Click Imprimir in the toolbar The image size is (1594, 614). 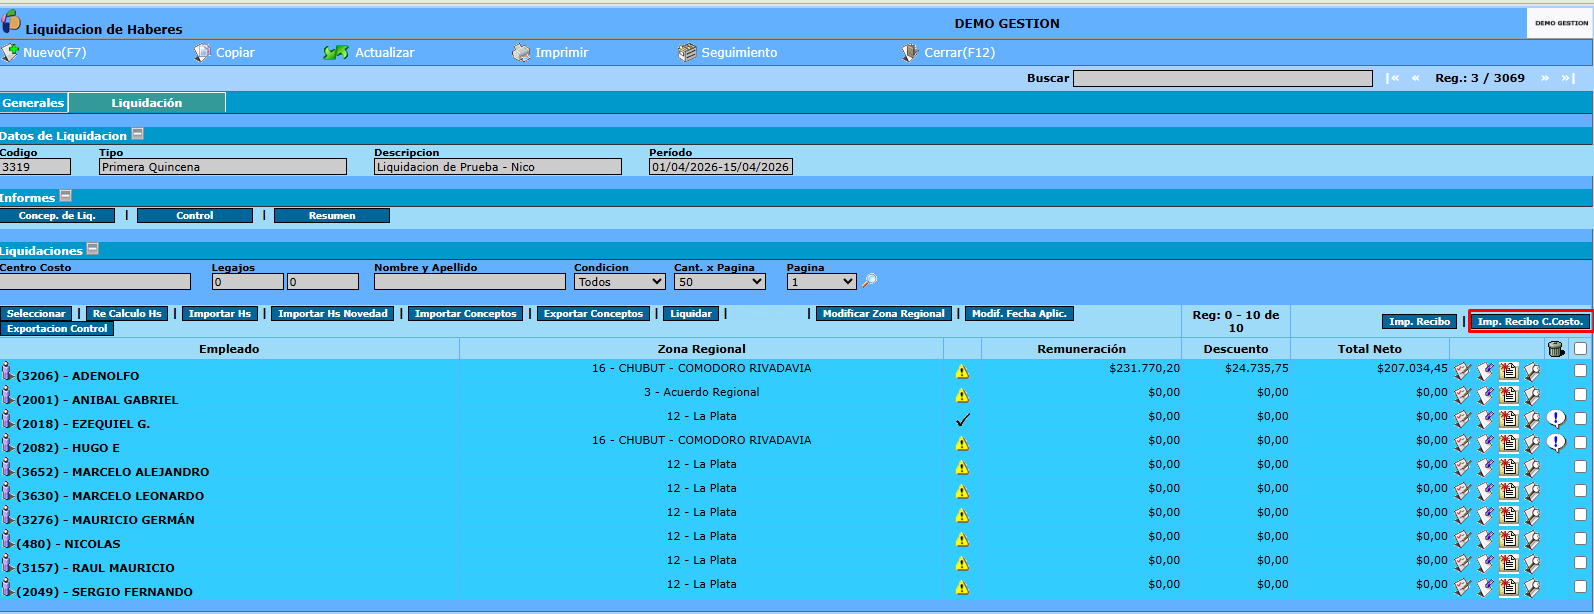click(x=551, y=53)
